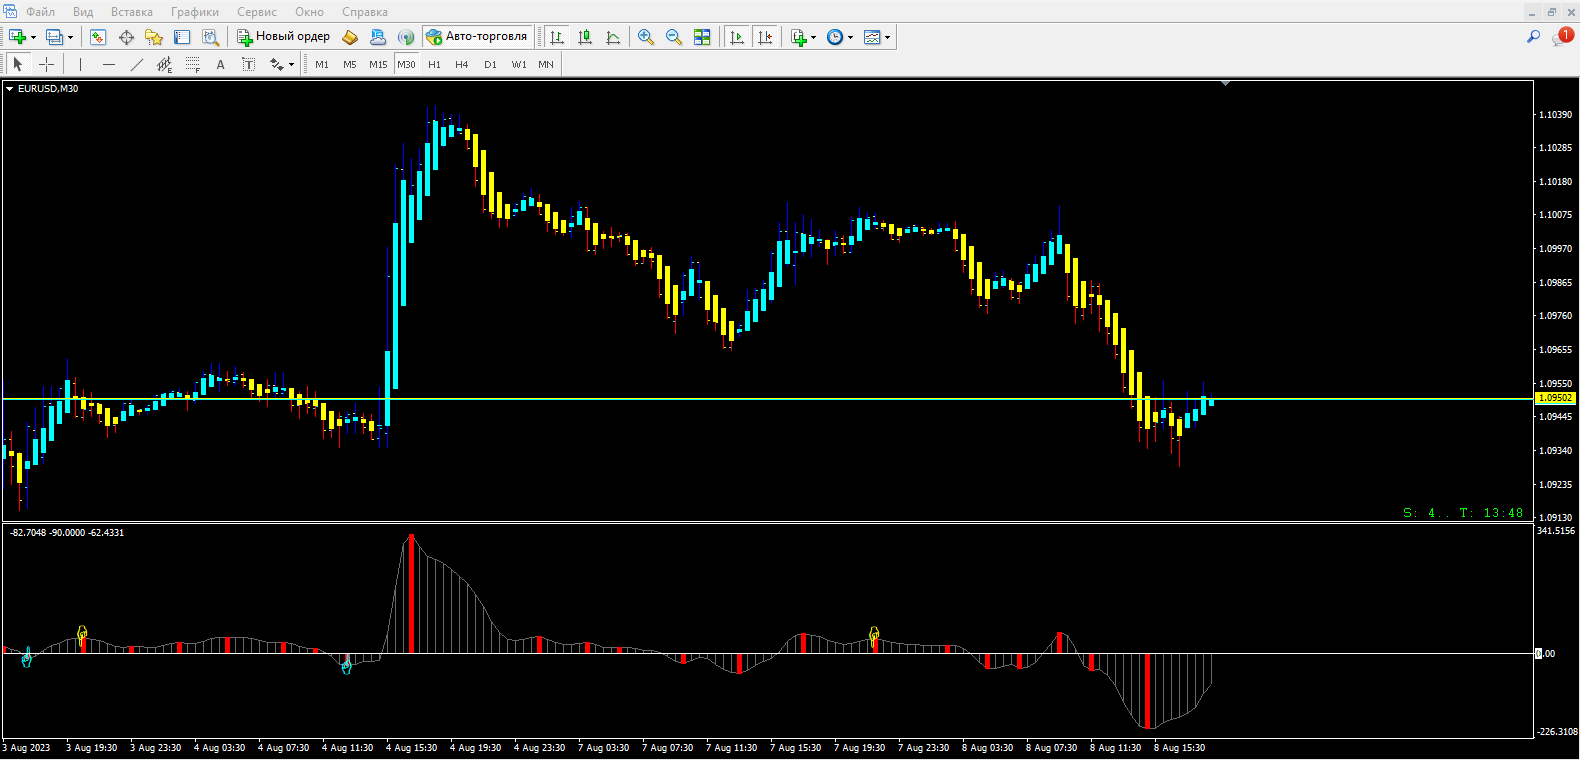The image size is (1580, 761).
Task: Expand the chart templates dropdown
Action: [887, 37]
